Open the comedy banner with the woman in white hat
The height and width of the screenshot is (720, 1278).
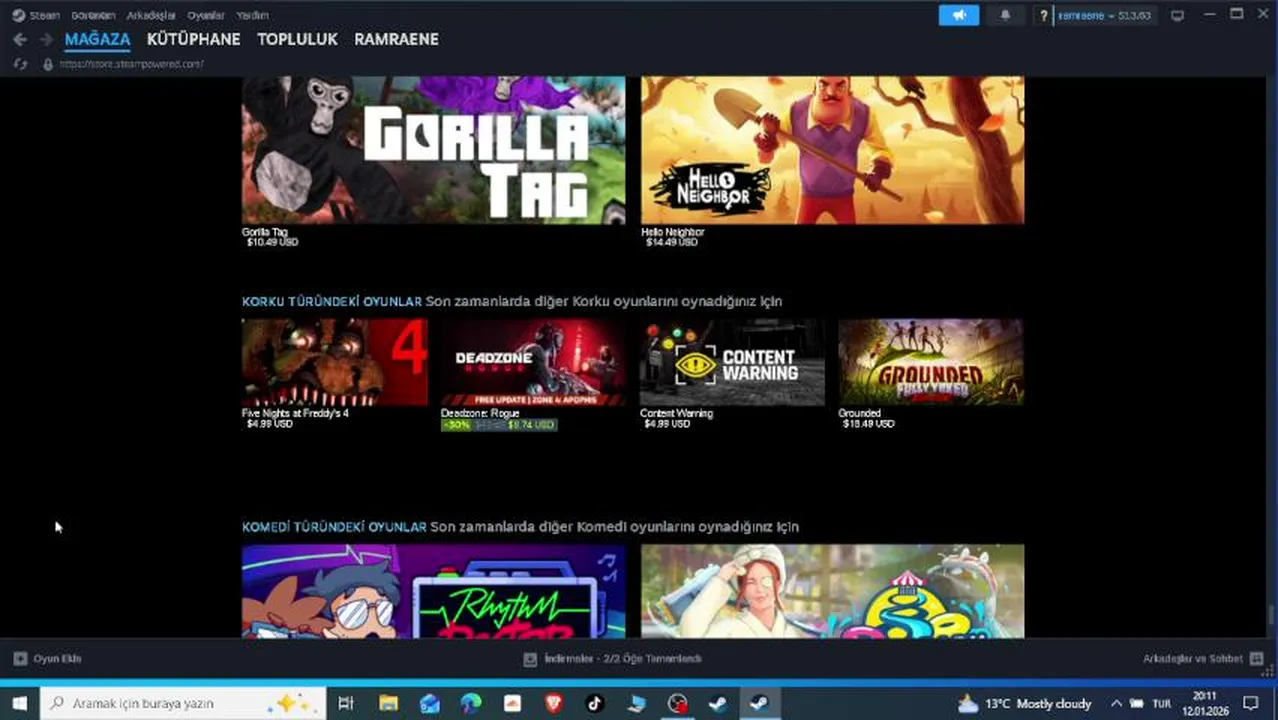click(832, 591)
